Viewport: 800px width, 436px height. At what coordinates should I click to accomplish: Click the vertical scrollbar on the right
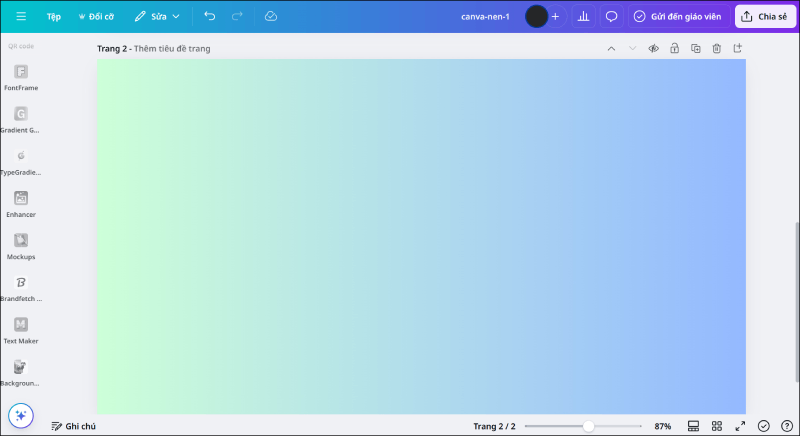(797, 302)
